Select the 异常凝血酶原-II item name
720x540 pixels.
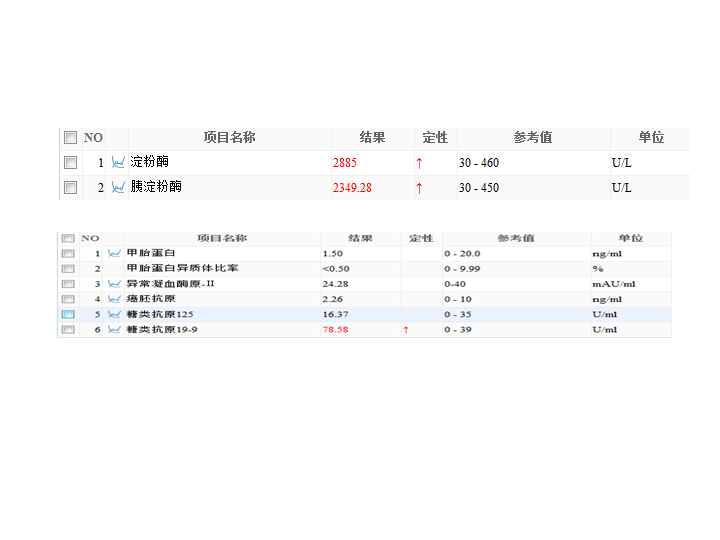170,284
